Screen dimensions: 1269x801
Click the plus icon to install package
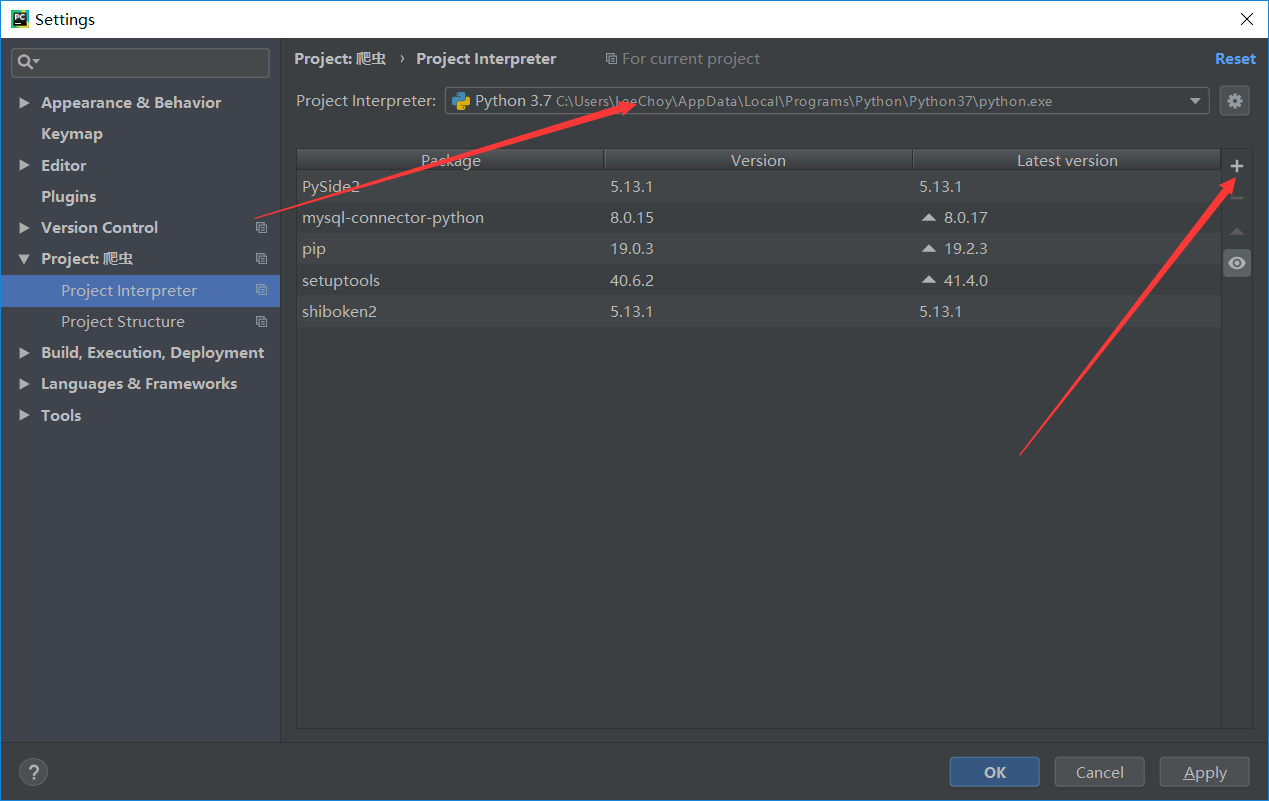[x=1237, y=166]
